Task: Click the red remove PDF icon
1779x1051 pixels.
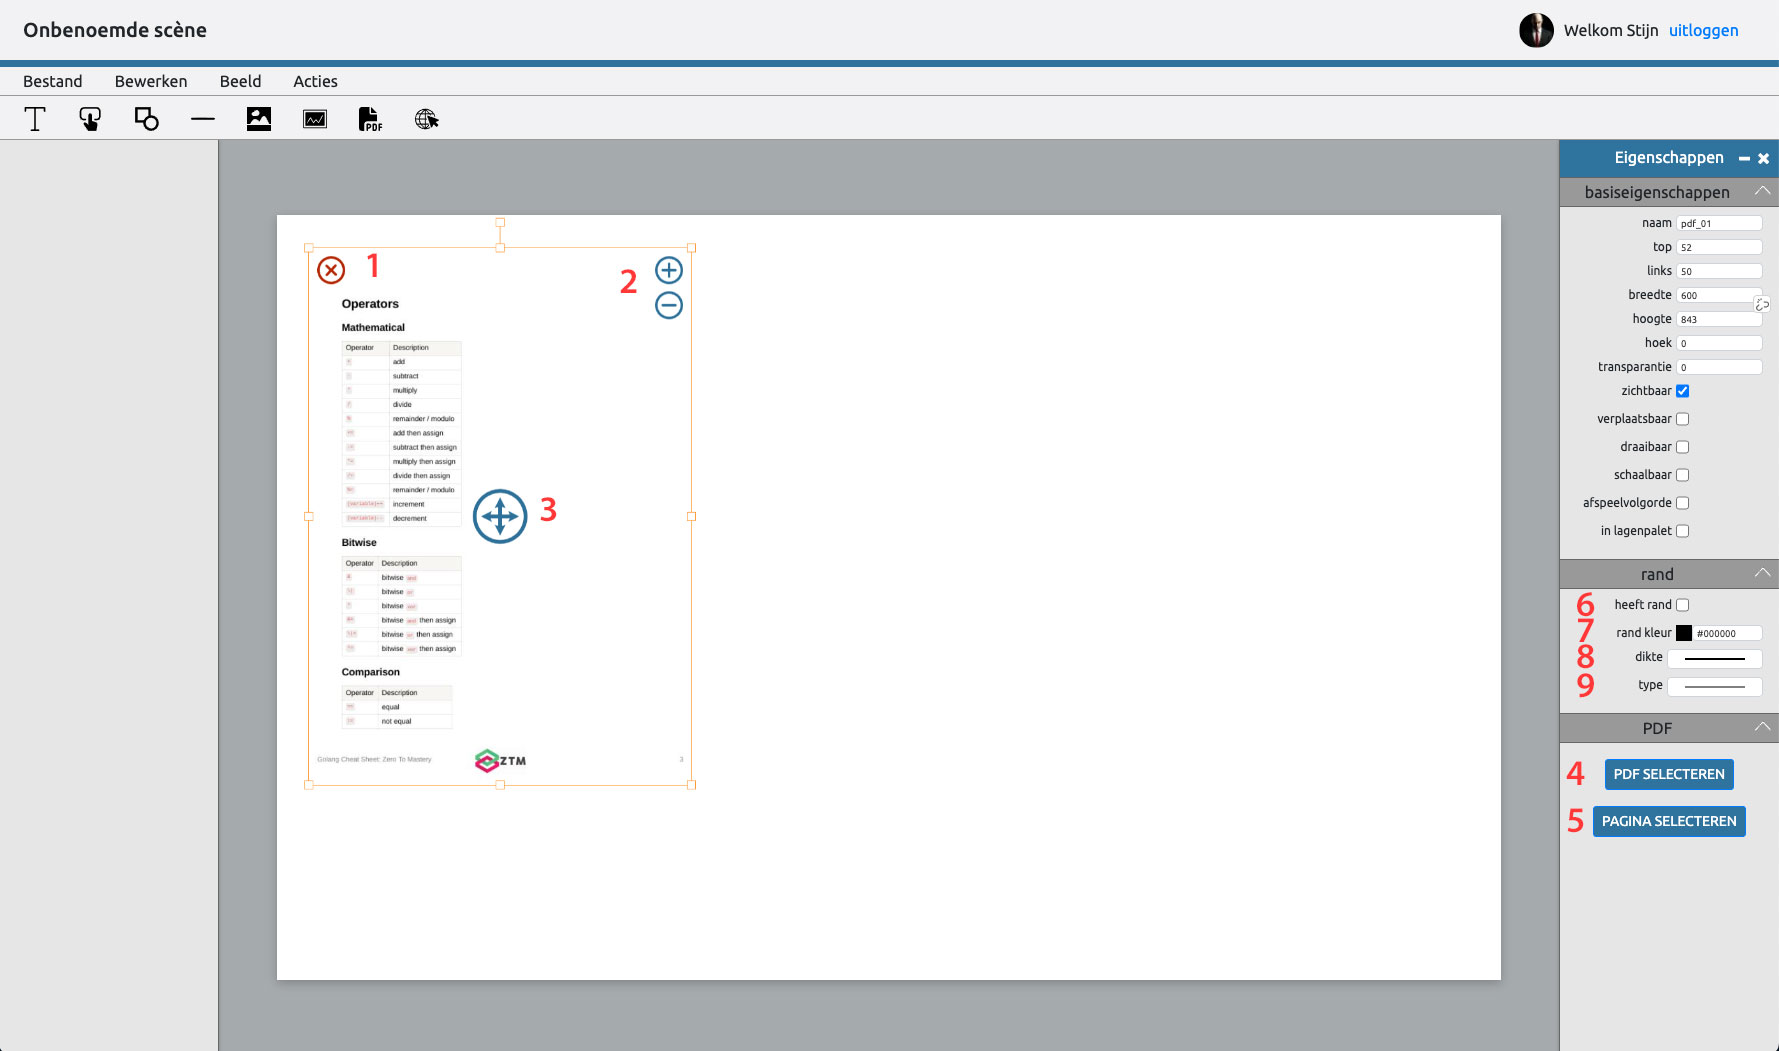Action: (331, 270)
